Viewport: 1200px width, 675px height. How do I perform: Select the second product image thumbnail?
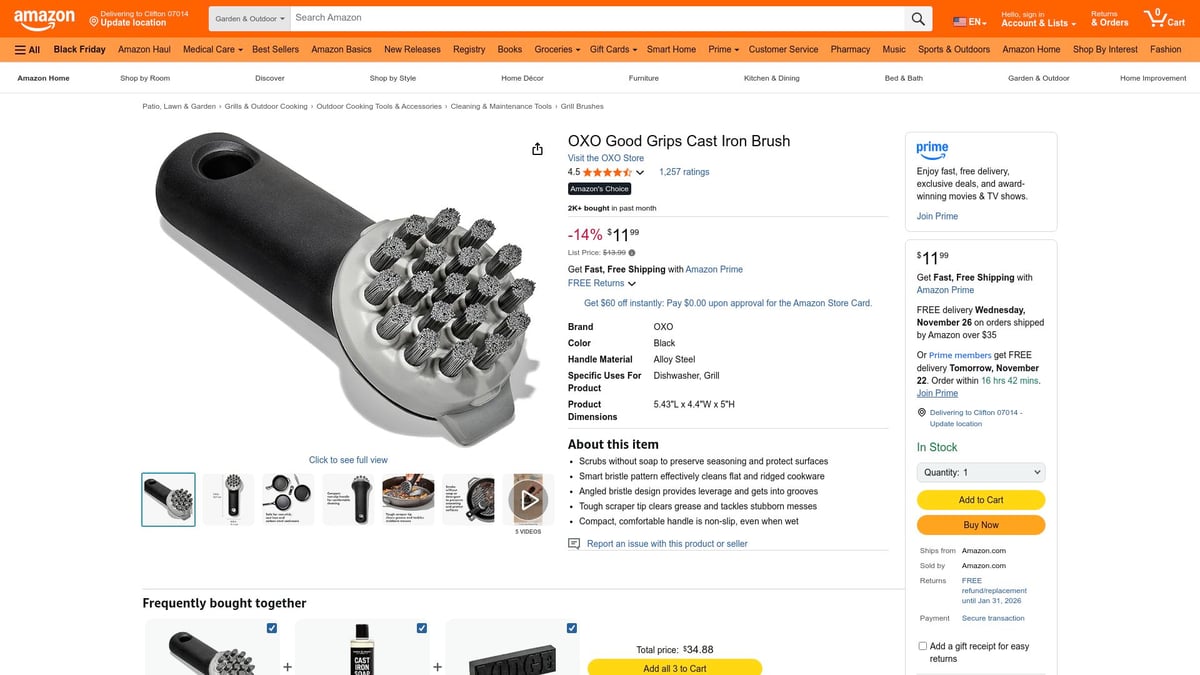click(x=227, y=498)
